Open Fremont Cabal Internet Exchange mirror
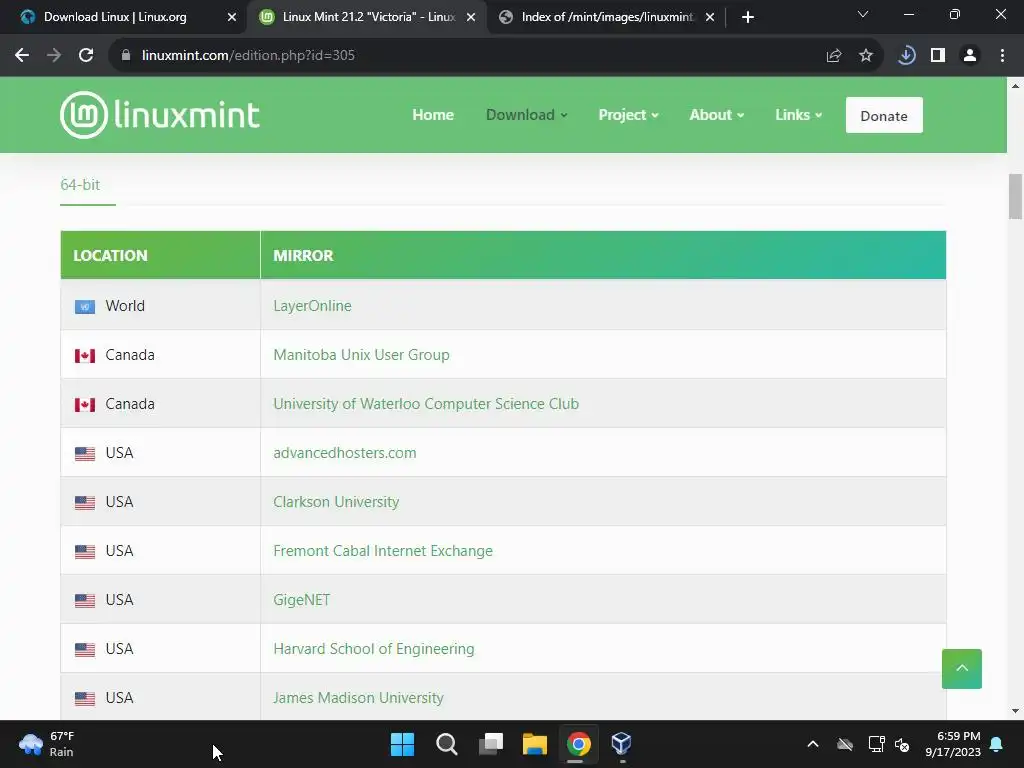1024x768 pixels. 383,551
